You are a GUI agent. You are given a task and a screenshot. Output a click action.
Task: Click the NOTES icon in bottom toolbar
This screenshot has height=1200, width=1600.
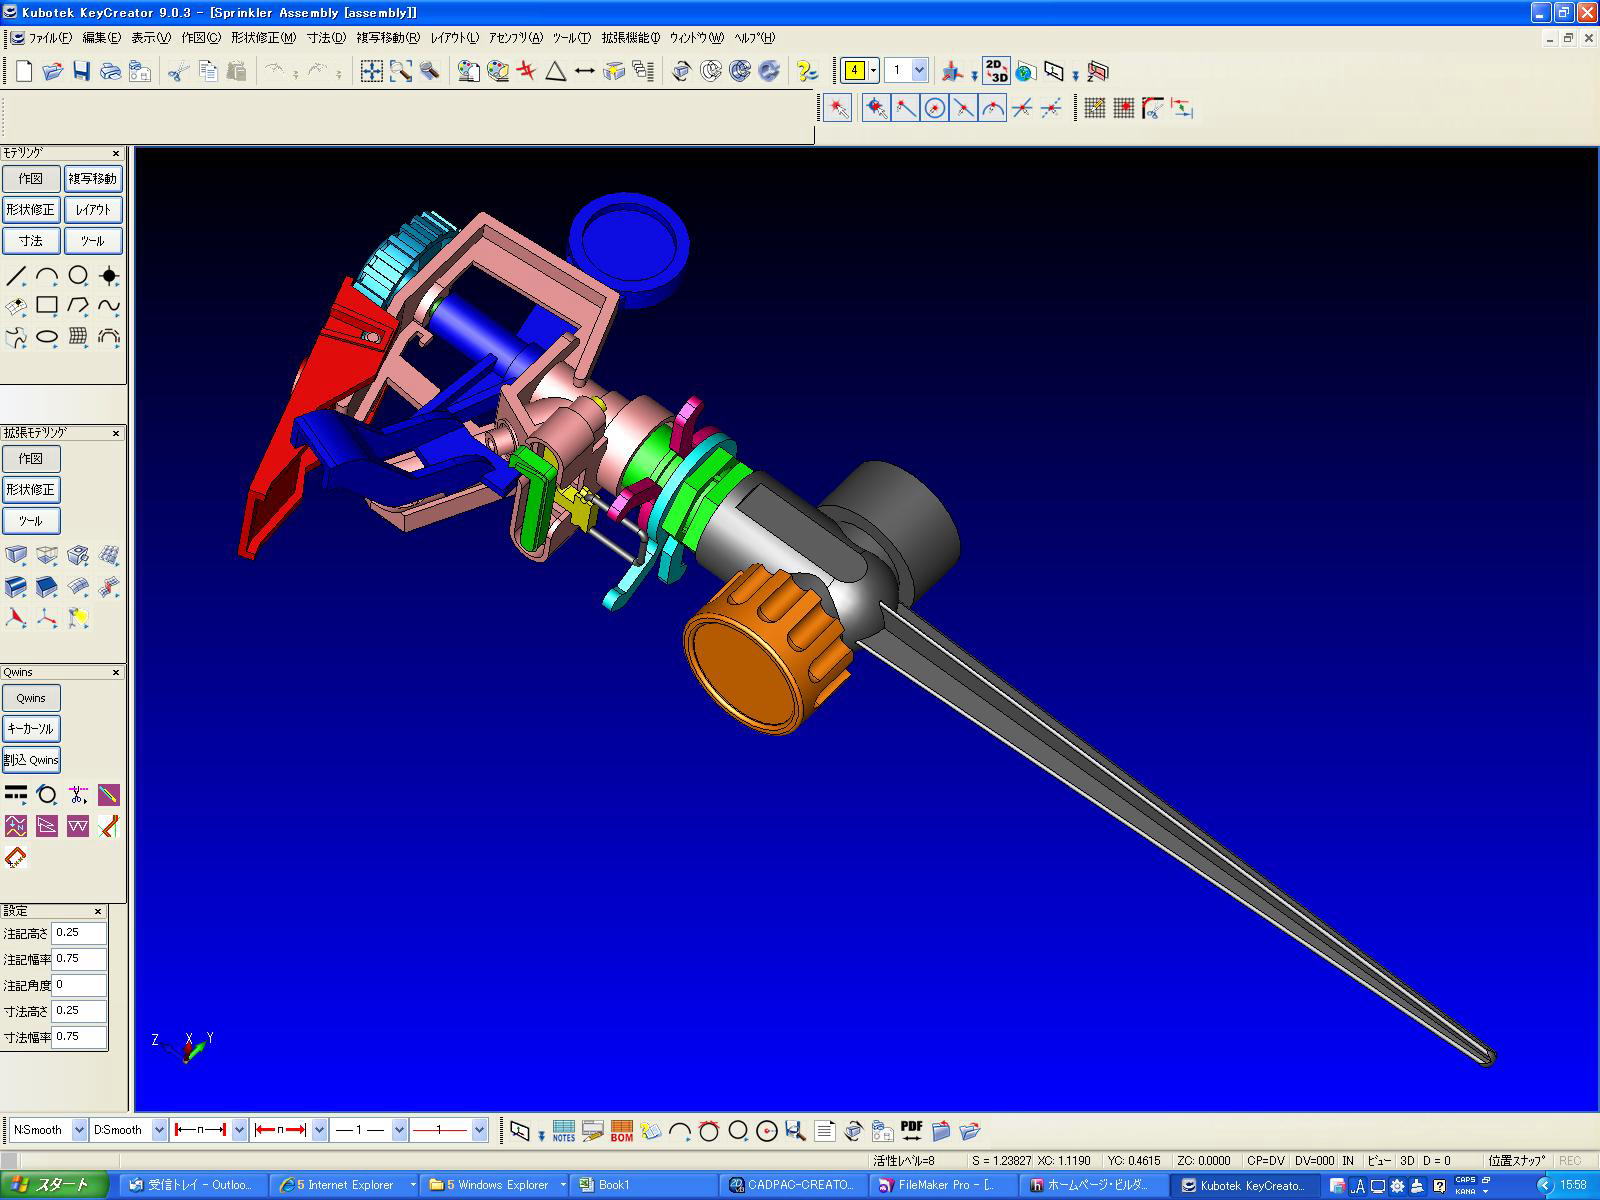tap(564, 1131)
